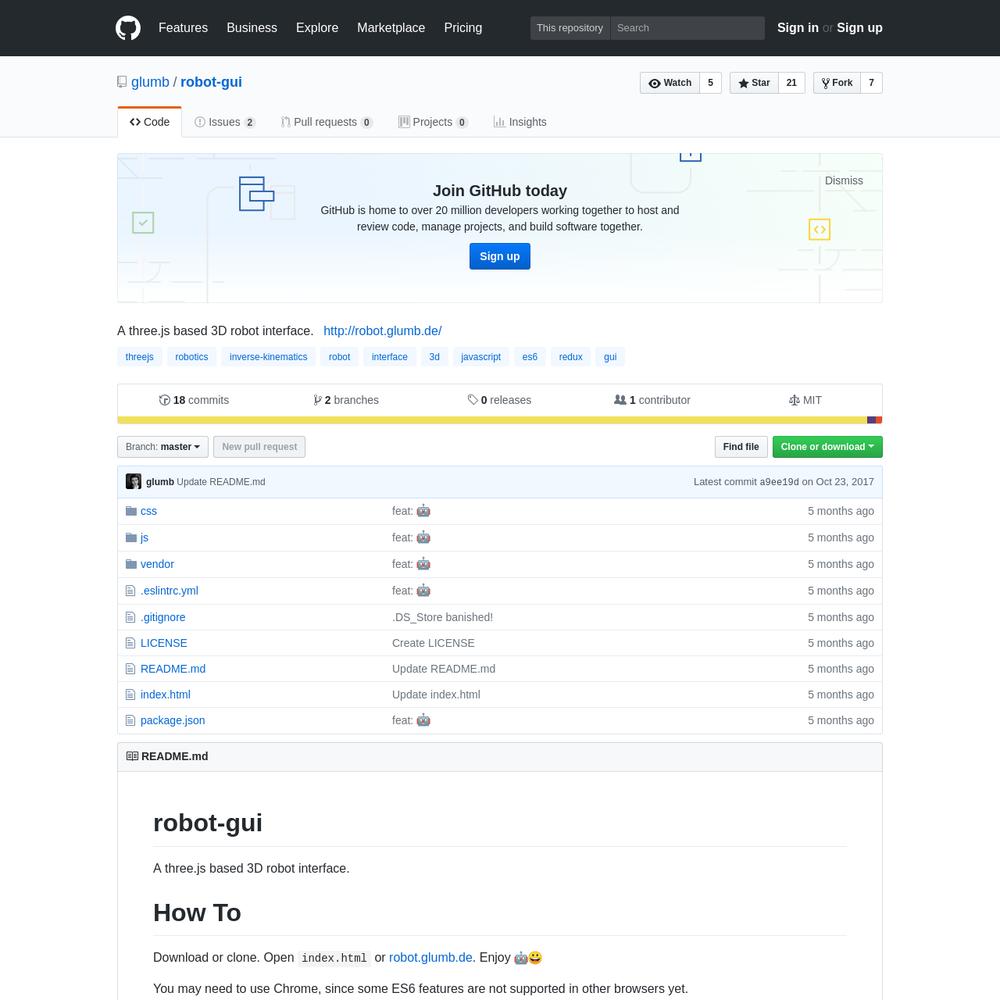The image size is (1000, 1000).
Task: Open the 'Update index.html' commit message
Action: tap(436, 695)
